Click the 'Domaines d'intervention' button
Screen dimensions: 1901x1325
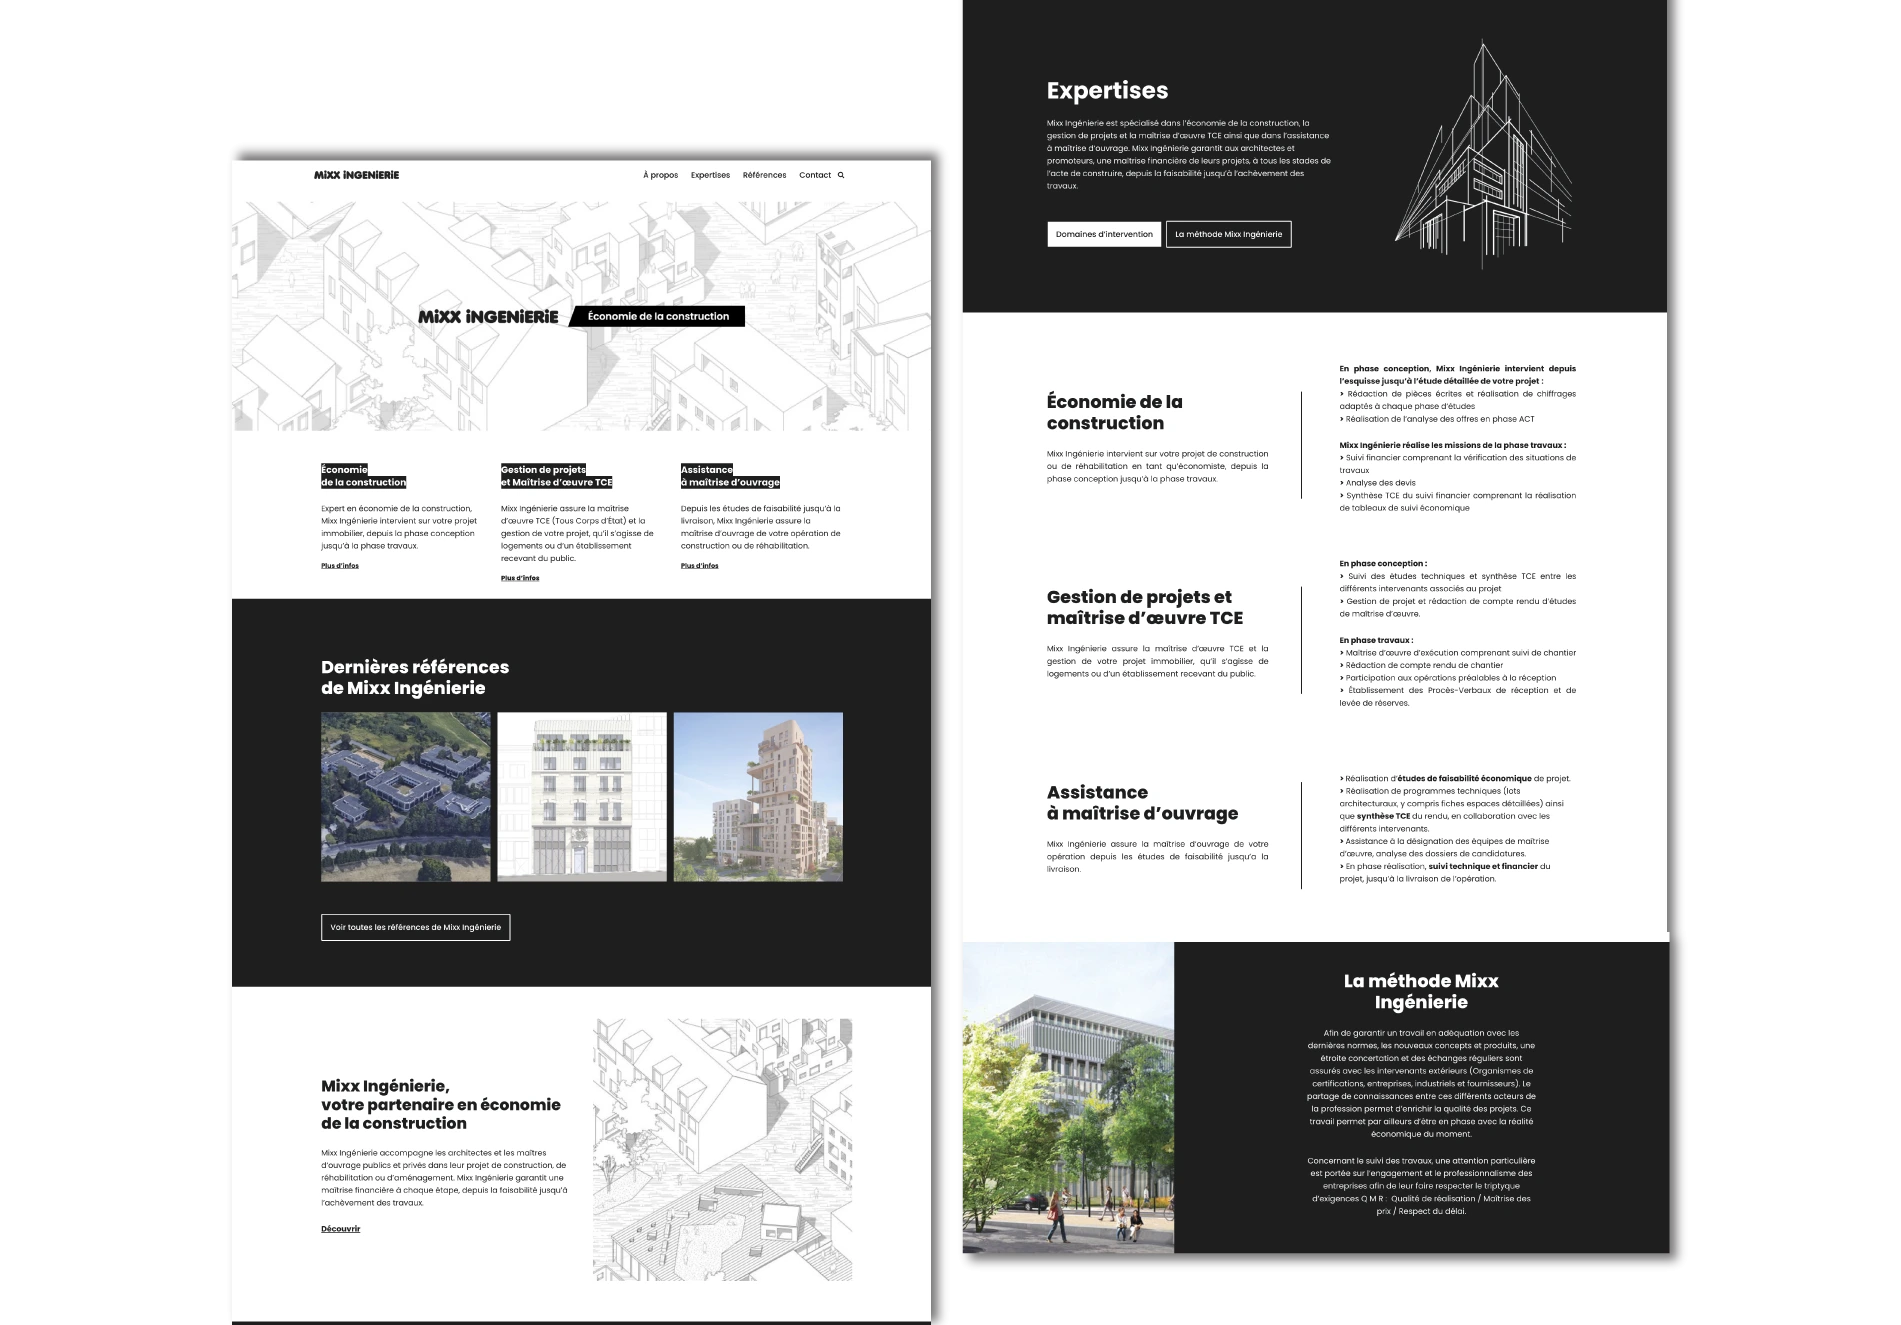[1104, 234]
